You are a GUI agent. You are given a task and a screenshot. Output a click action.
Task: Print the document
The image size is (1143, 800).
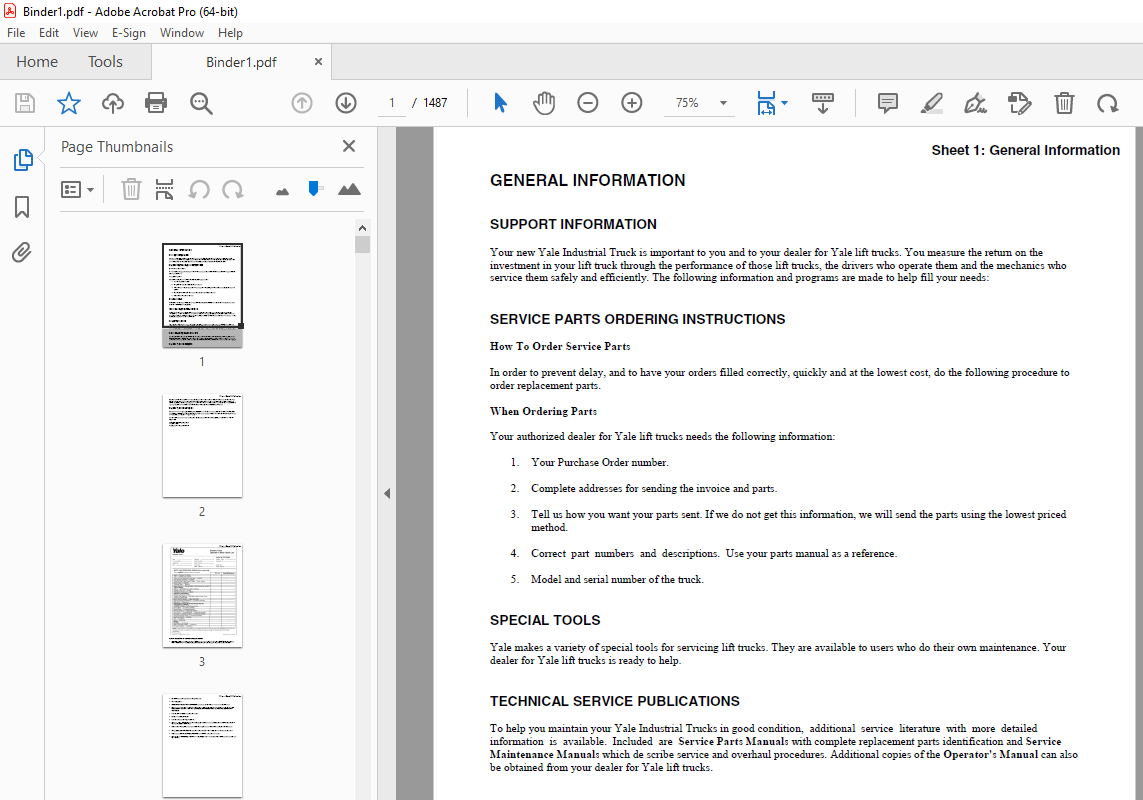click(x=156, y=103)
